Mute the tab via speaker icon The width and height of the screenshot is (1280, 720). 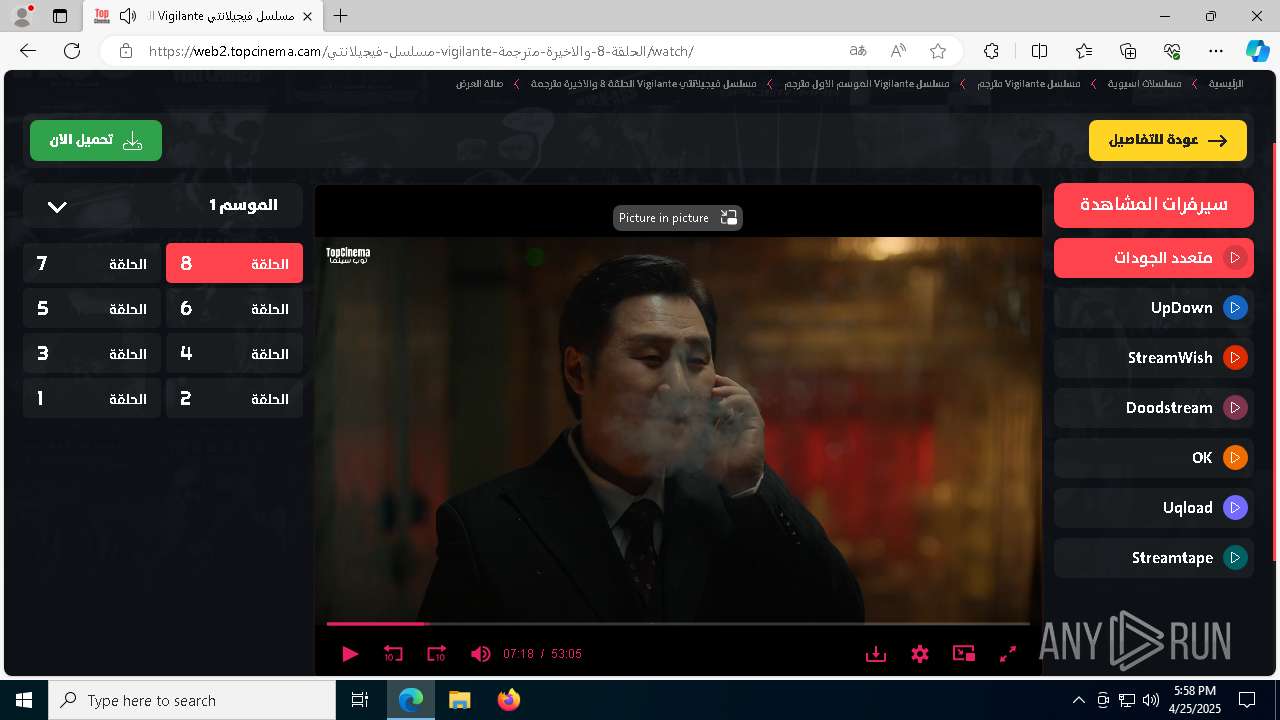click(128, 16)
